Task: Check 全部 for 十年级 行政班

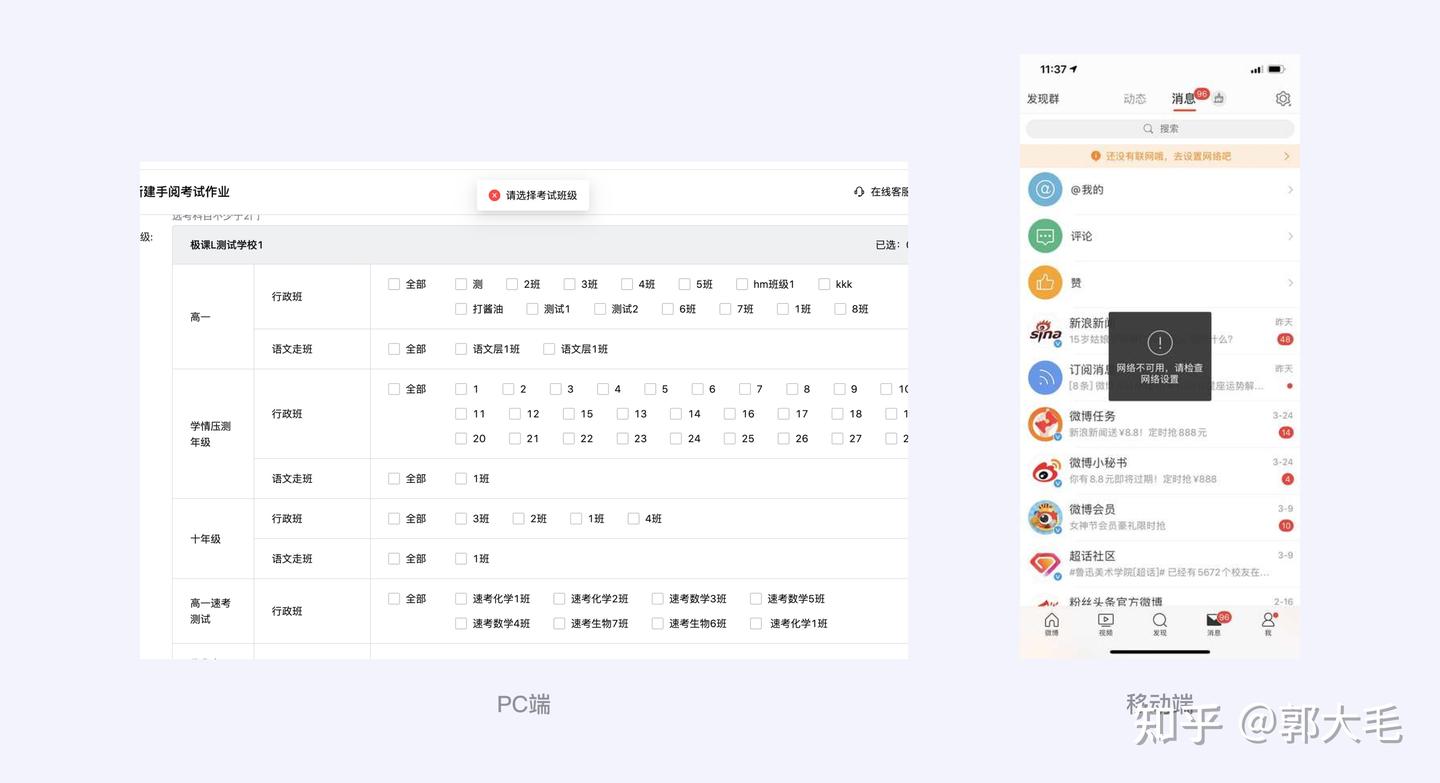Action: click(x=394, y=519)
